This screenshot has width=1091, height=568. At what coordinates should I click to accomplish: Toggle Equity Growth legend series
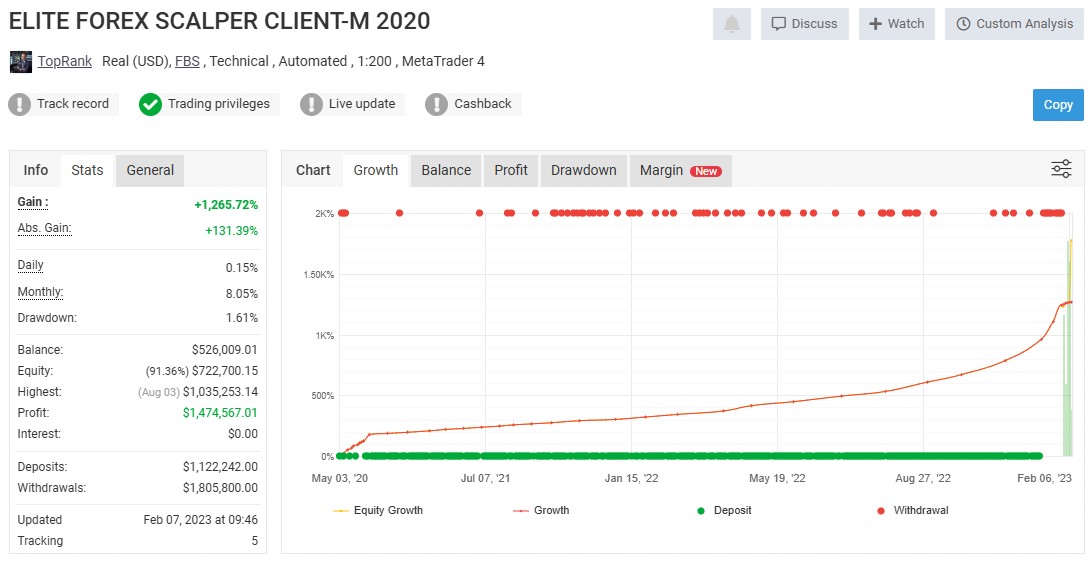point(378,510)
